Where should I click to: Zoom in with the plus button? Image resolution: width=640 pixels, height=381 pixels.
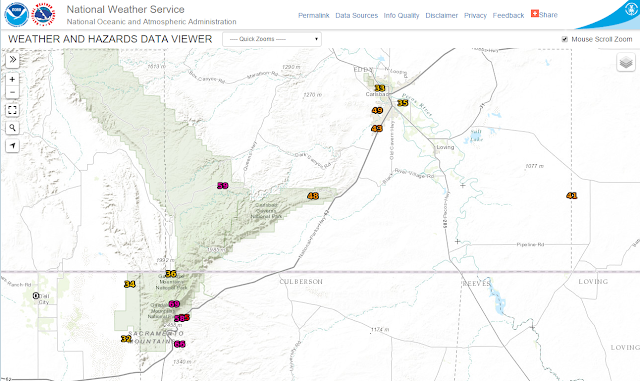point(13,79)
